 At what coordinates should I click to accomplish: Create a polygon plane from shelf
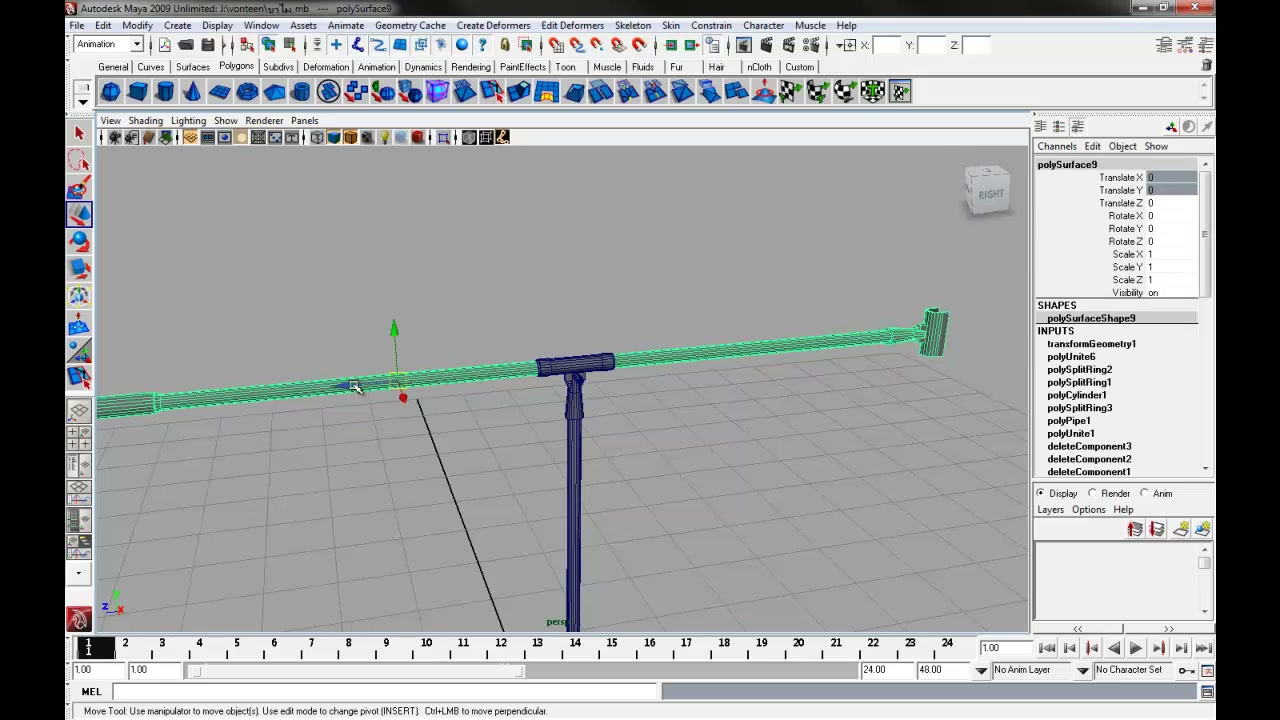coord(219,92)
